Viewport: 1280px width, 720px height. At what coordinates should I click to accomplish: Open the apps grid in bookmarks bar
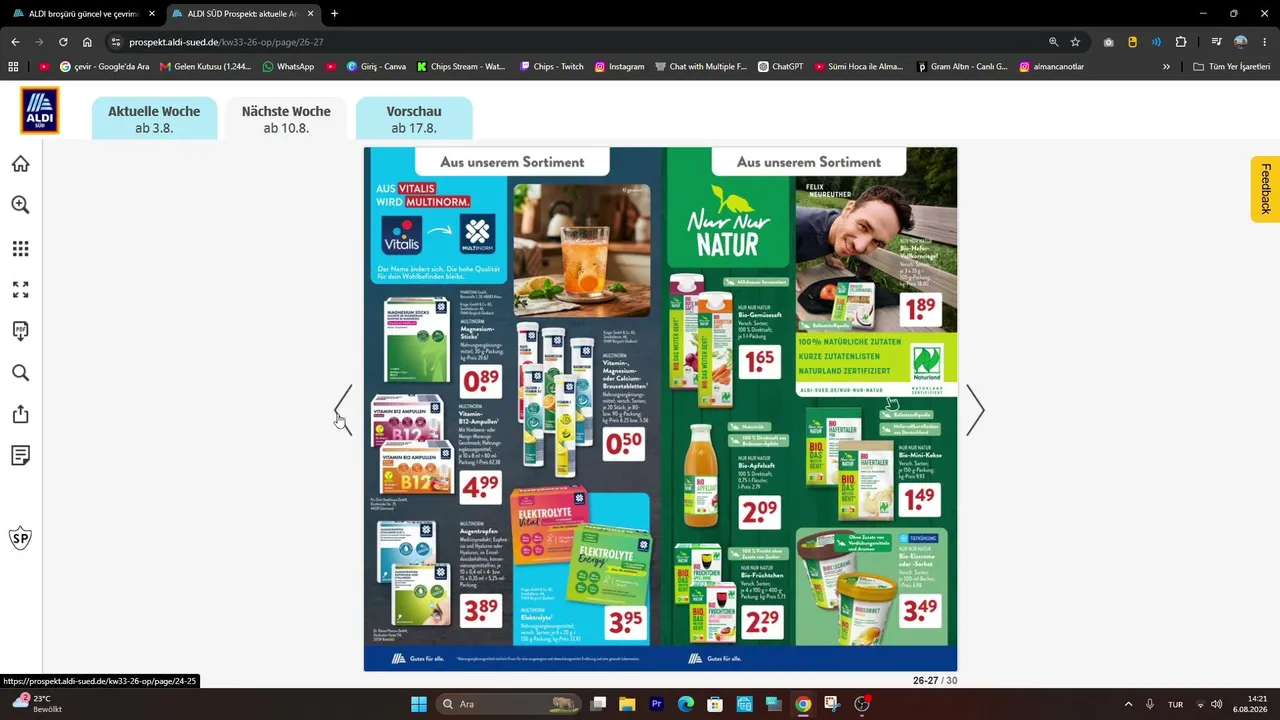tap(13, 67)
